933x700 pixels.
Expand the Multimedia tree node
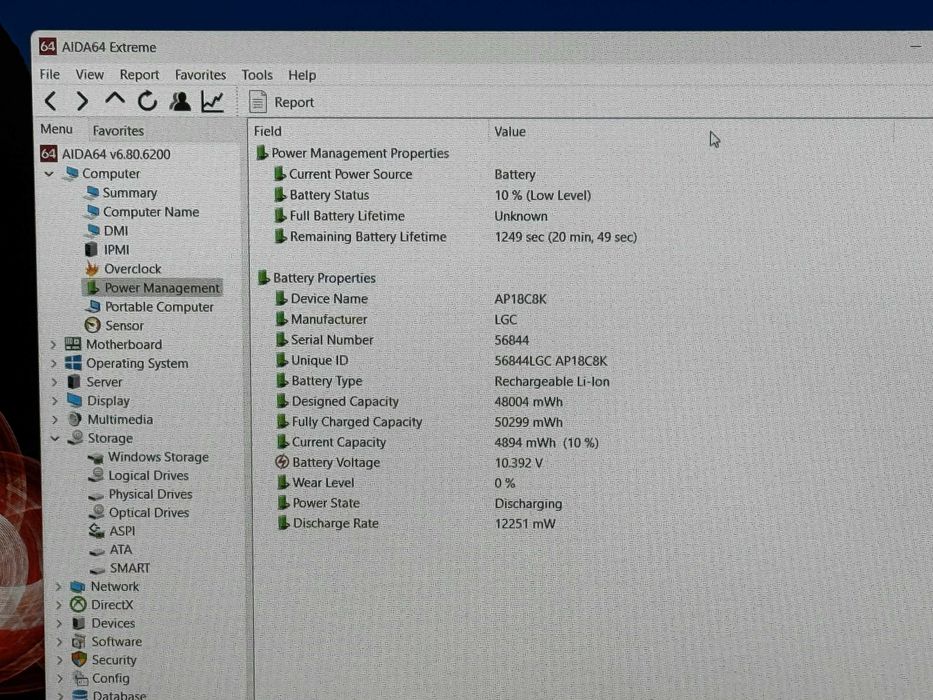pyautogui.click(x=55, y=420)
